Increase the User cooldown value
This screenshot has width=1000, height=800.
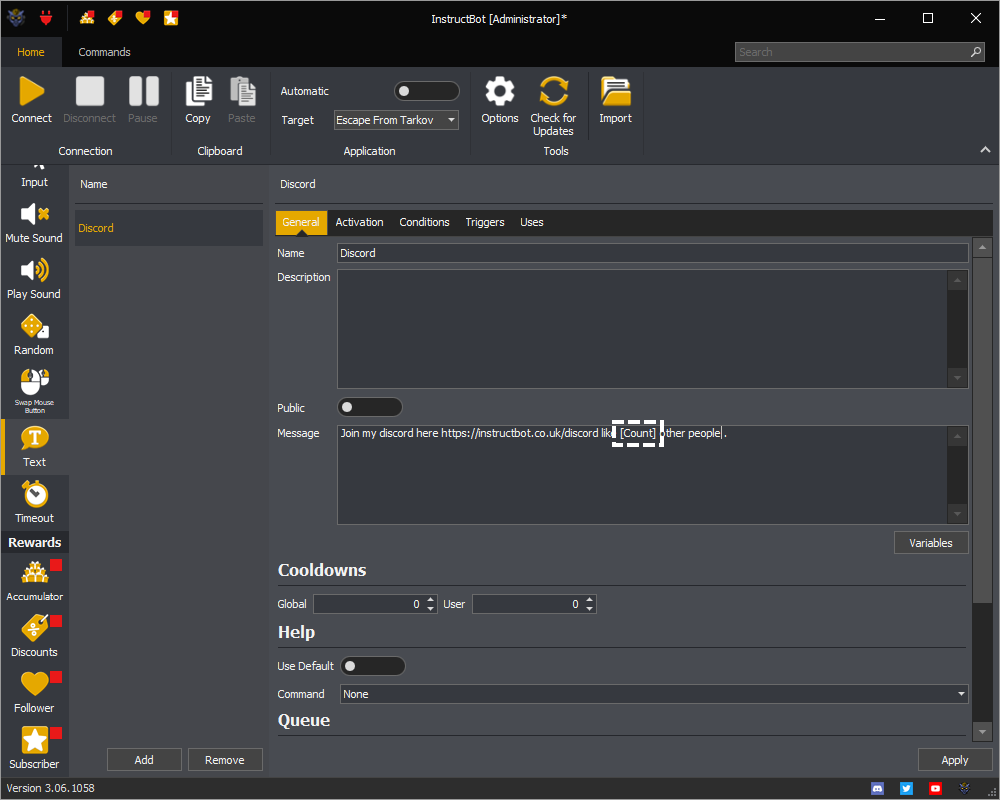coord(590,600)
